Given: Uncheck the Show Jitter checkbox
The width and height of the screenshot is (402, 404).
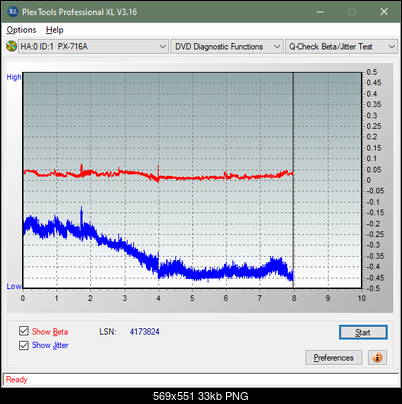Looking at the screenshot, I should (24, 345).
